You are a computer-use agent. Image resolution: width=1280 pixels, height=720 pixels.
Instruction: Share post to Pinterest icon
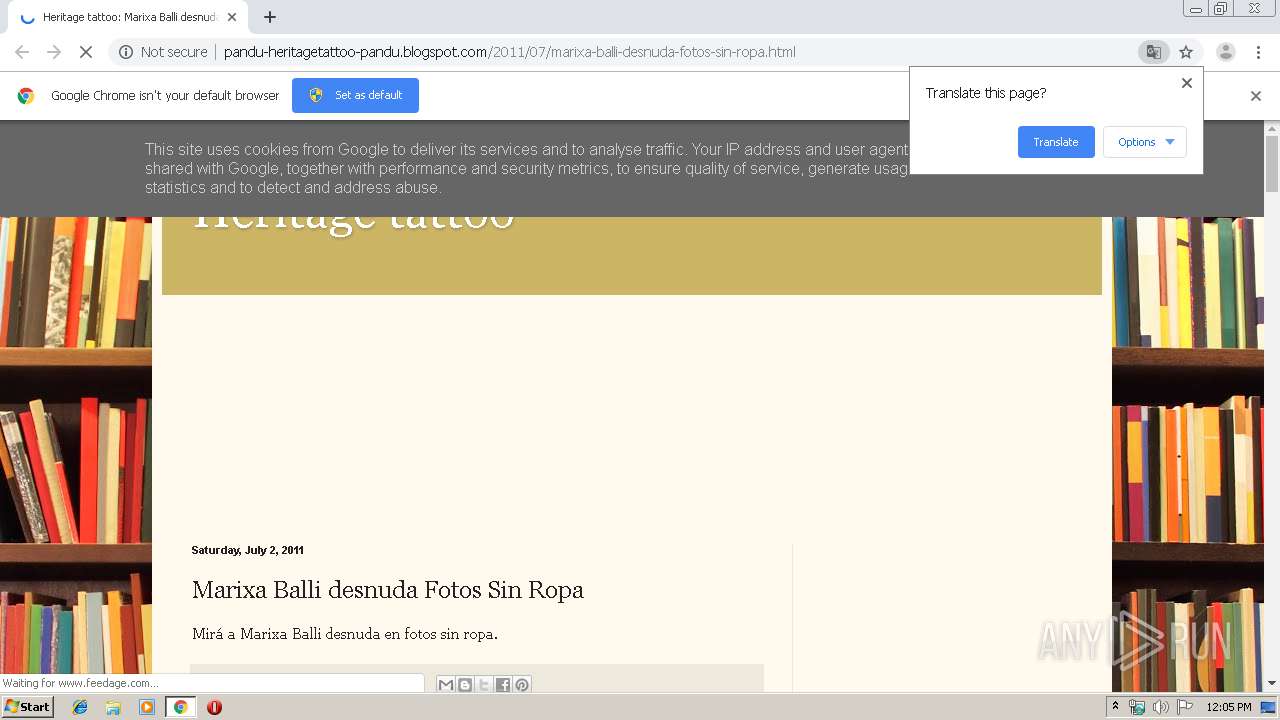[x=522, y=685]
